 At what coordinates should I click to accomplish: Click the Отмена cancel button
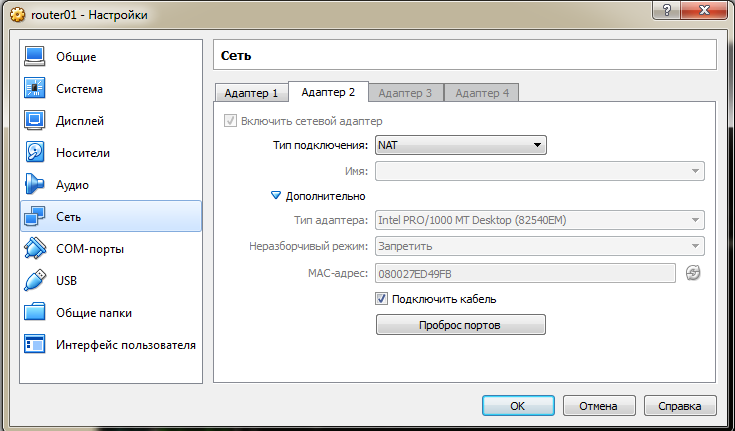click(x=599, y=406)
